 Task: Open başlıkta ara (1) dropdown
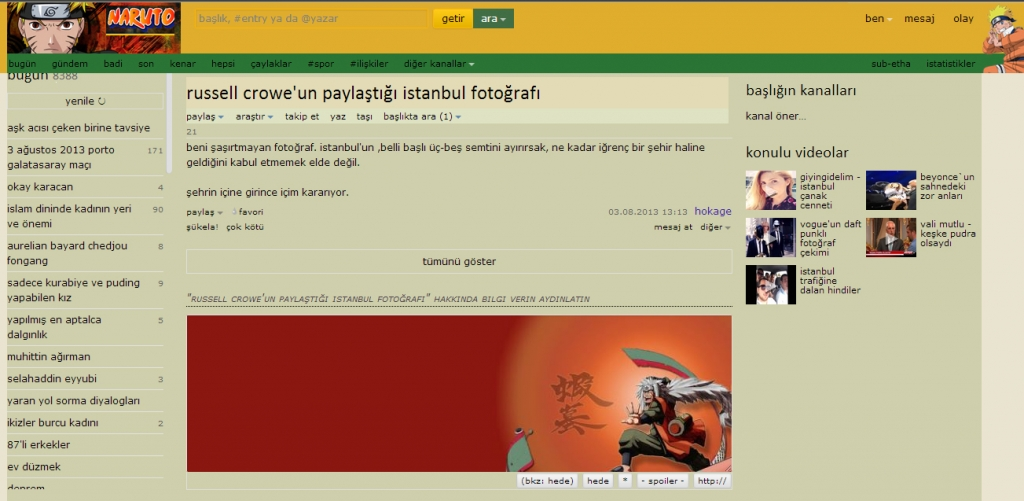coord(422,117)
